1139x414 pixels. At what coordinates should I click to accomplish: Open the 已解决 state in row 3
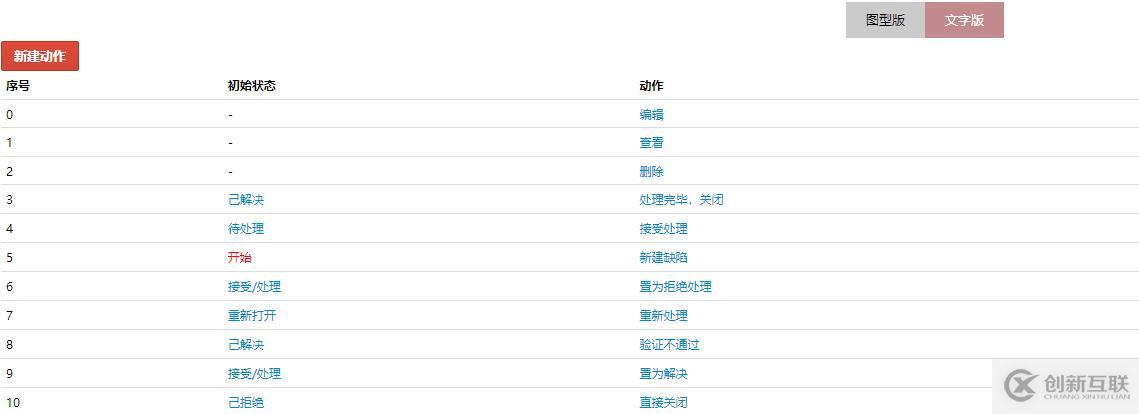click(x=246, y=200)
